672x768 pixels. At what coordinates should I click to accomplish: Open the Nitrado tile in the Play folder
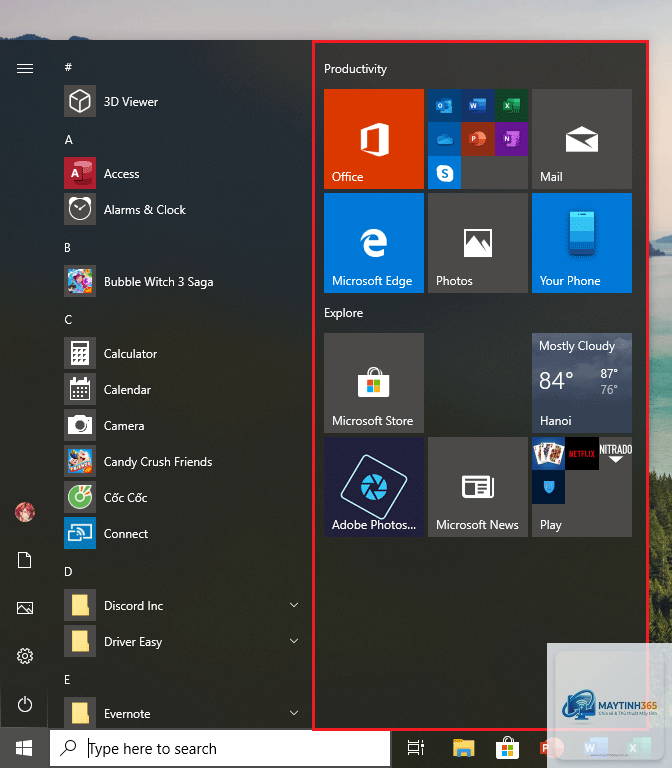tap(616, 454)
